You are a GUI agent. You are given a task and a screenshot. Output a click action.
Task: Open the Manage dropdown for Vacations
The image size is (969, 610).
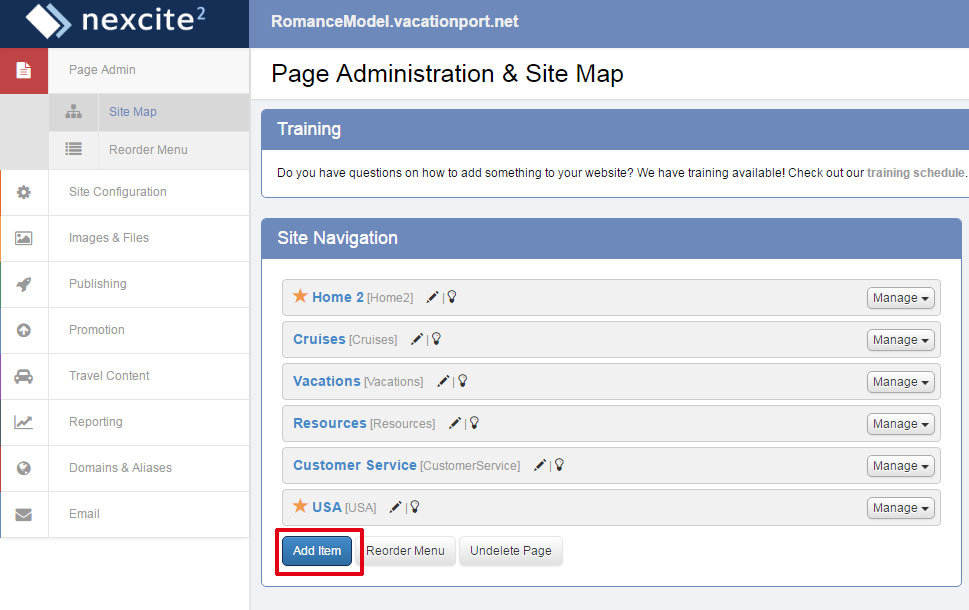point(900,382)
